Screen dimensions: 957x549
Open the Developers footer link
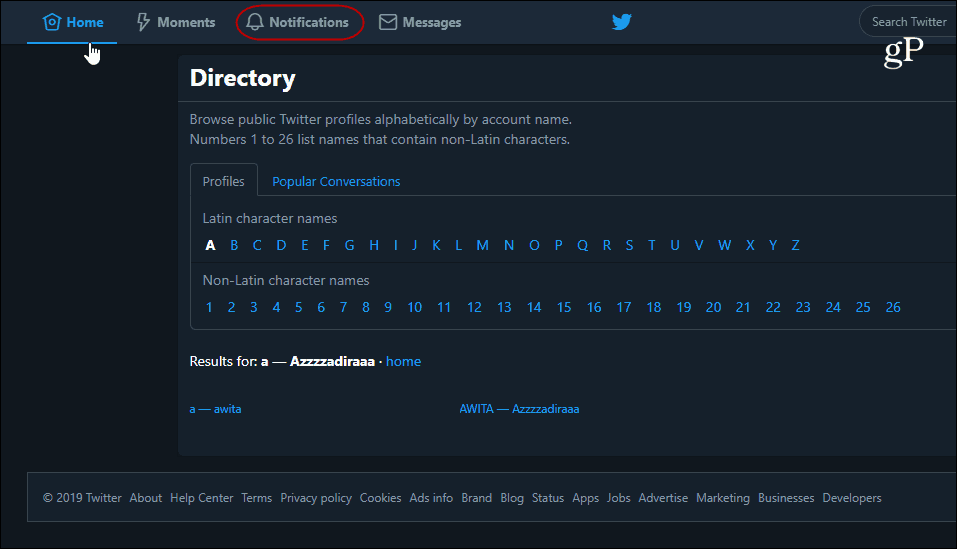click(x=852, y=498)
